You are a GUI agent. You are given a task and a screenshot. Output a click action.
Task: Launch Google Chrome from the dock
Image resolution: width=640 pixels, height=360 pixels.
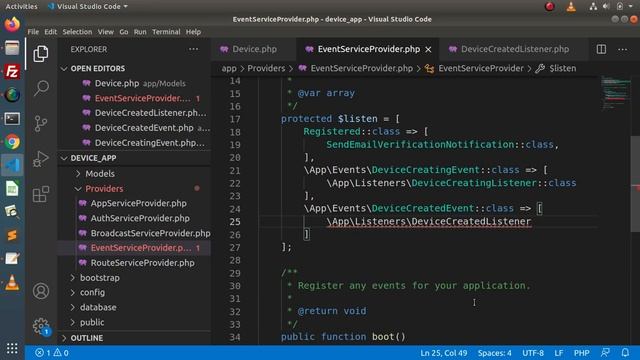[x=12, y=142]
